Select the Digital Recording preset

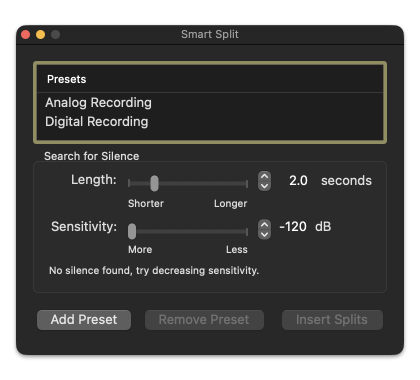210,122
